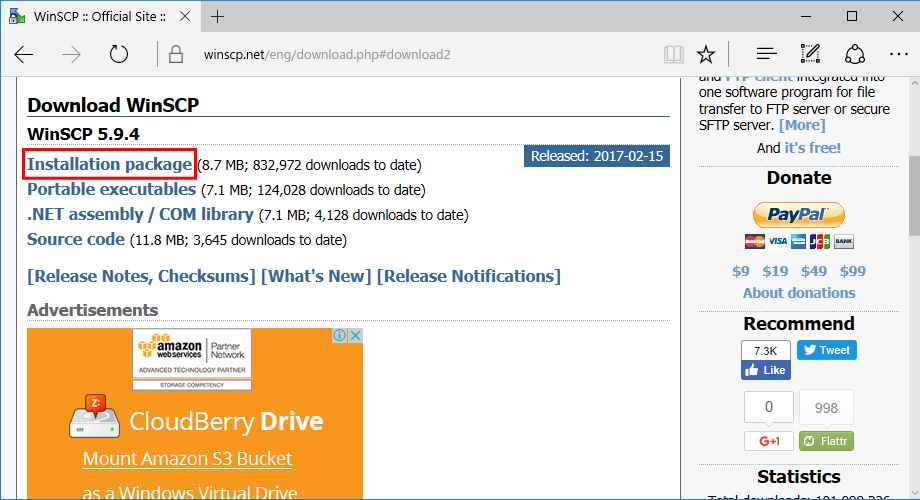This screenshot has height=500, width=920.
Task: Click the 0 Google+ count box
Action: coord(769,407)
